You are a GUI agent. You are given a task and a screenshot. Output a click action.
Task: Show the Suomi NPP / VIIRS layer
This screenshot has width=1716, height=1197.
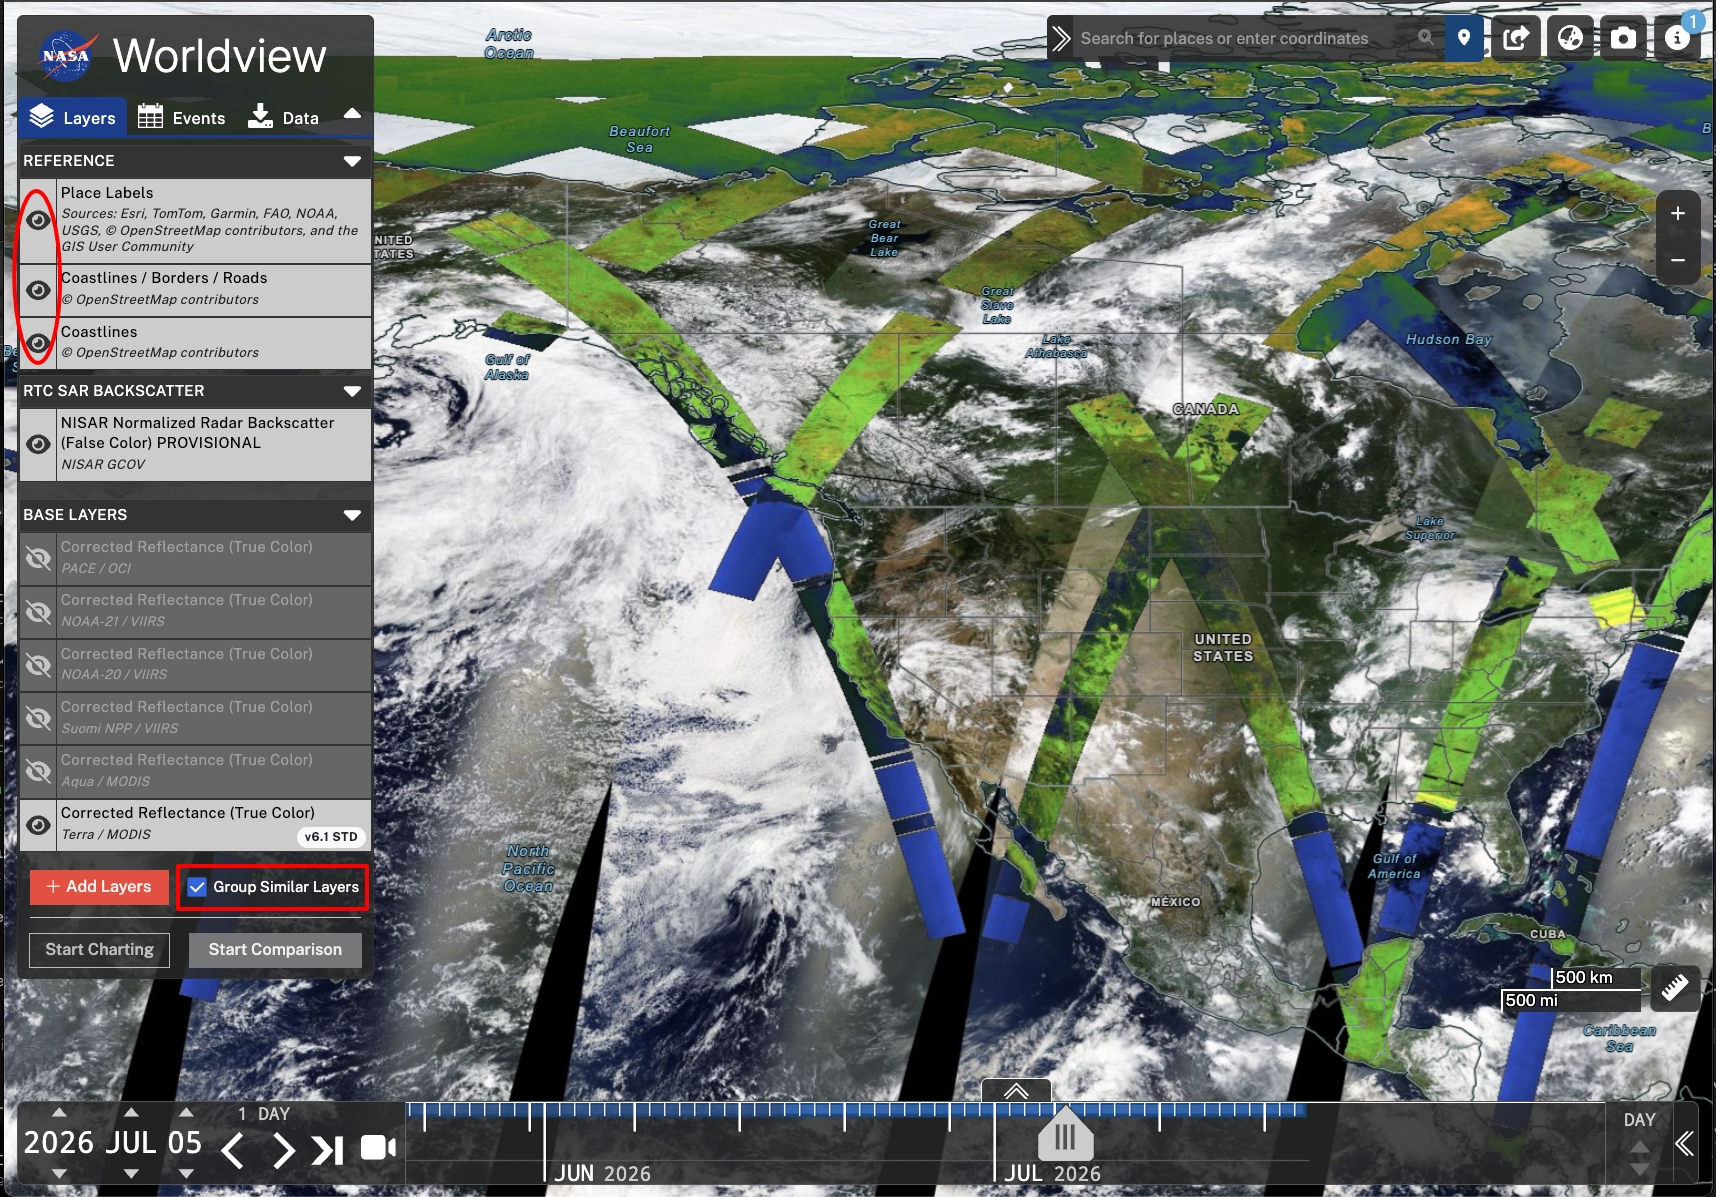(x=38, y=718)
